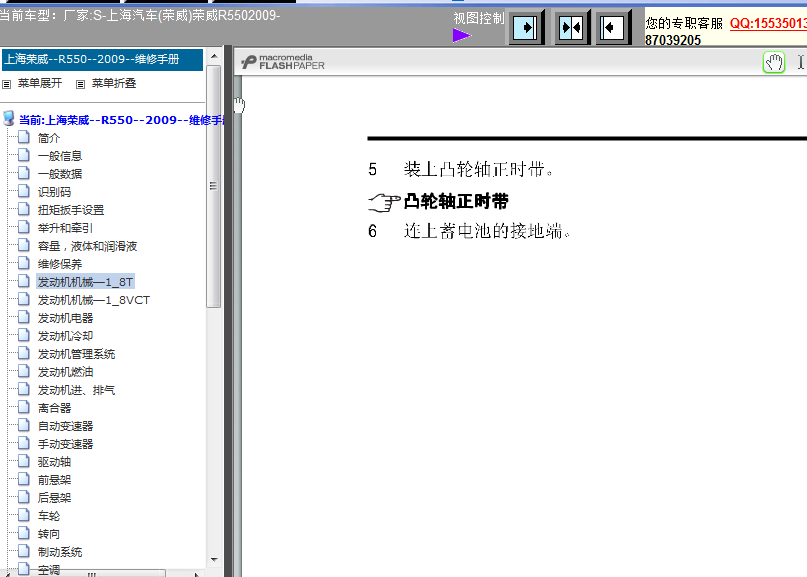Click the center-collapse view control button
This screenshot has width=807, height=577.
tap(571, 27)
